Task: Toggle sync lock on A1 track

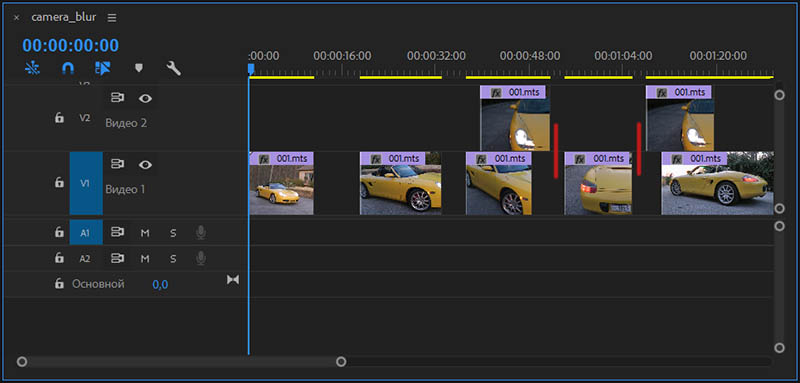Action: pos(118,233)
